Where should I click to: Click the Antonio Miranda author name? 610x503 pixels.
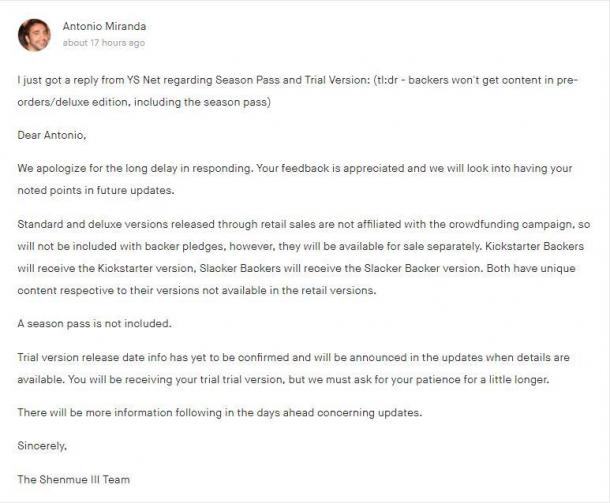(x=104, y=26)
